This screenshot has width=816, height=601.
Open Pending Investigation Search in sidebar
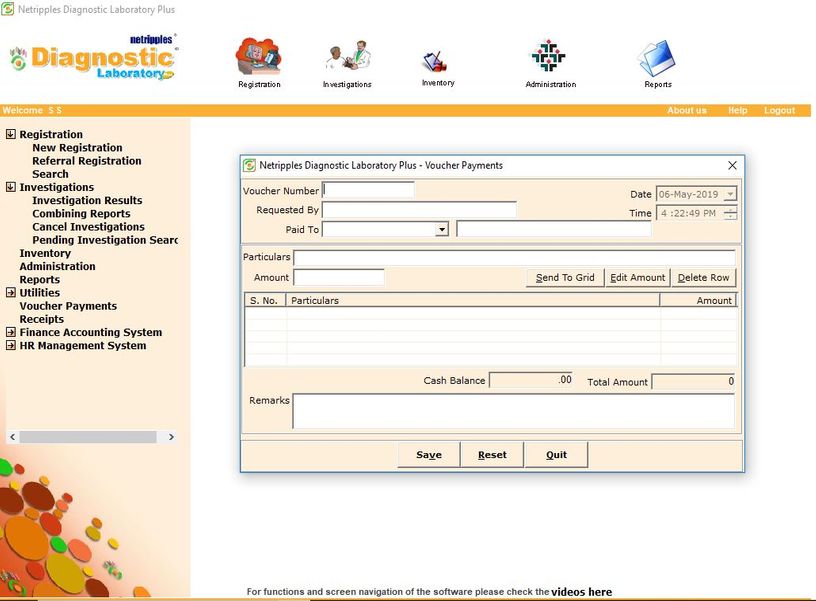click(x=105, y=240)
